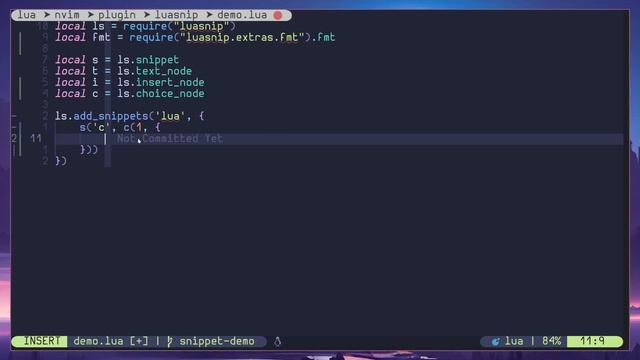The image size is (640, 360).
Task: Click require("luasnip") on the first line
Action: [x=179, y=26]
